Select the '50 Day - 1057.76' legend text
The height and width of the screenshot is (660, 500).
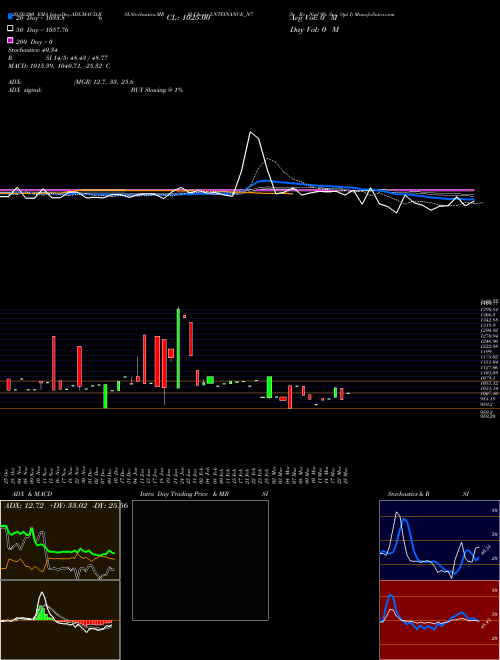(x=42, y=30)
